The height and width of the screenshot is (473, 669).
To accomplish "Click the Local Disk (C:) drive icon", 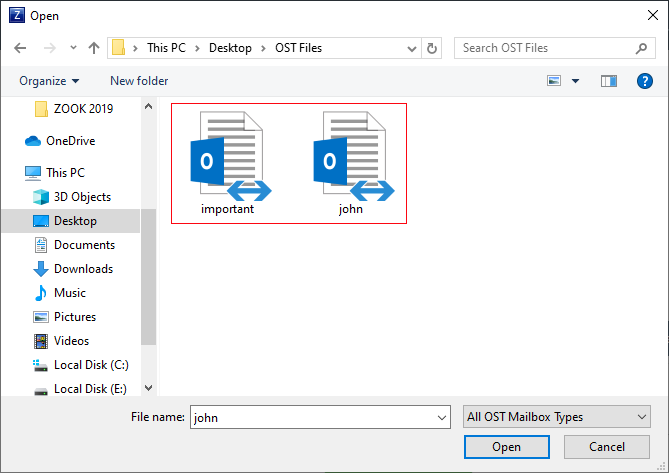I will pyautogui.click(x=41, y=366).
